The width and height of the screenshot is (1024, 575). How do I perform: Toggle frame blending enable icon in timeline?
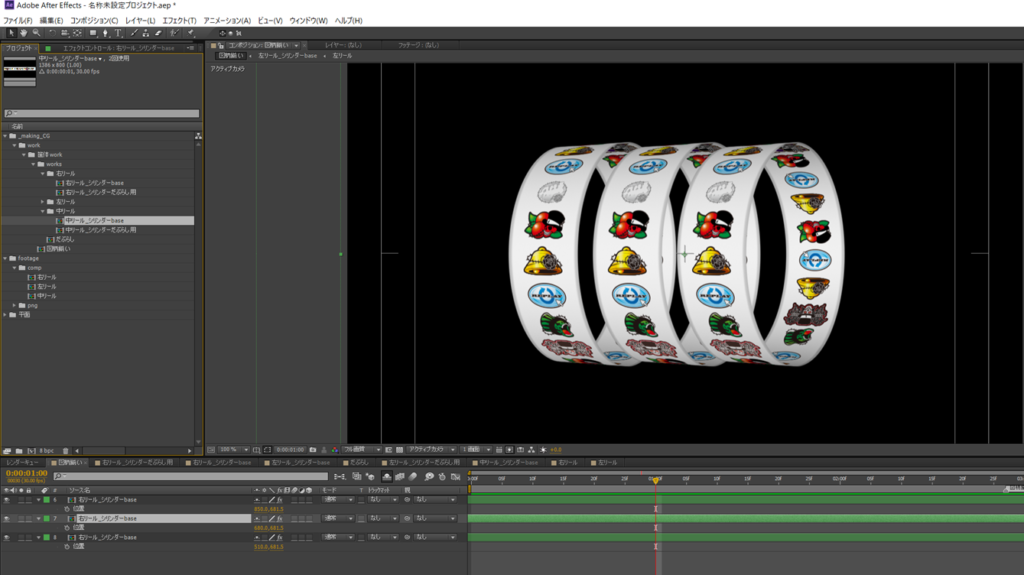[400, 477]
